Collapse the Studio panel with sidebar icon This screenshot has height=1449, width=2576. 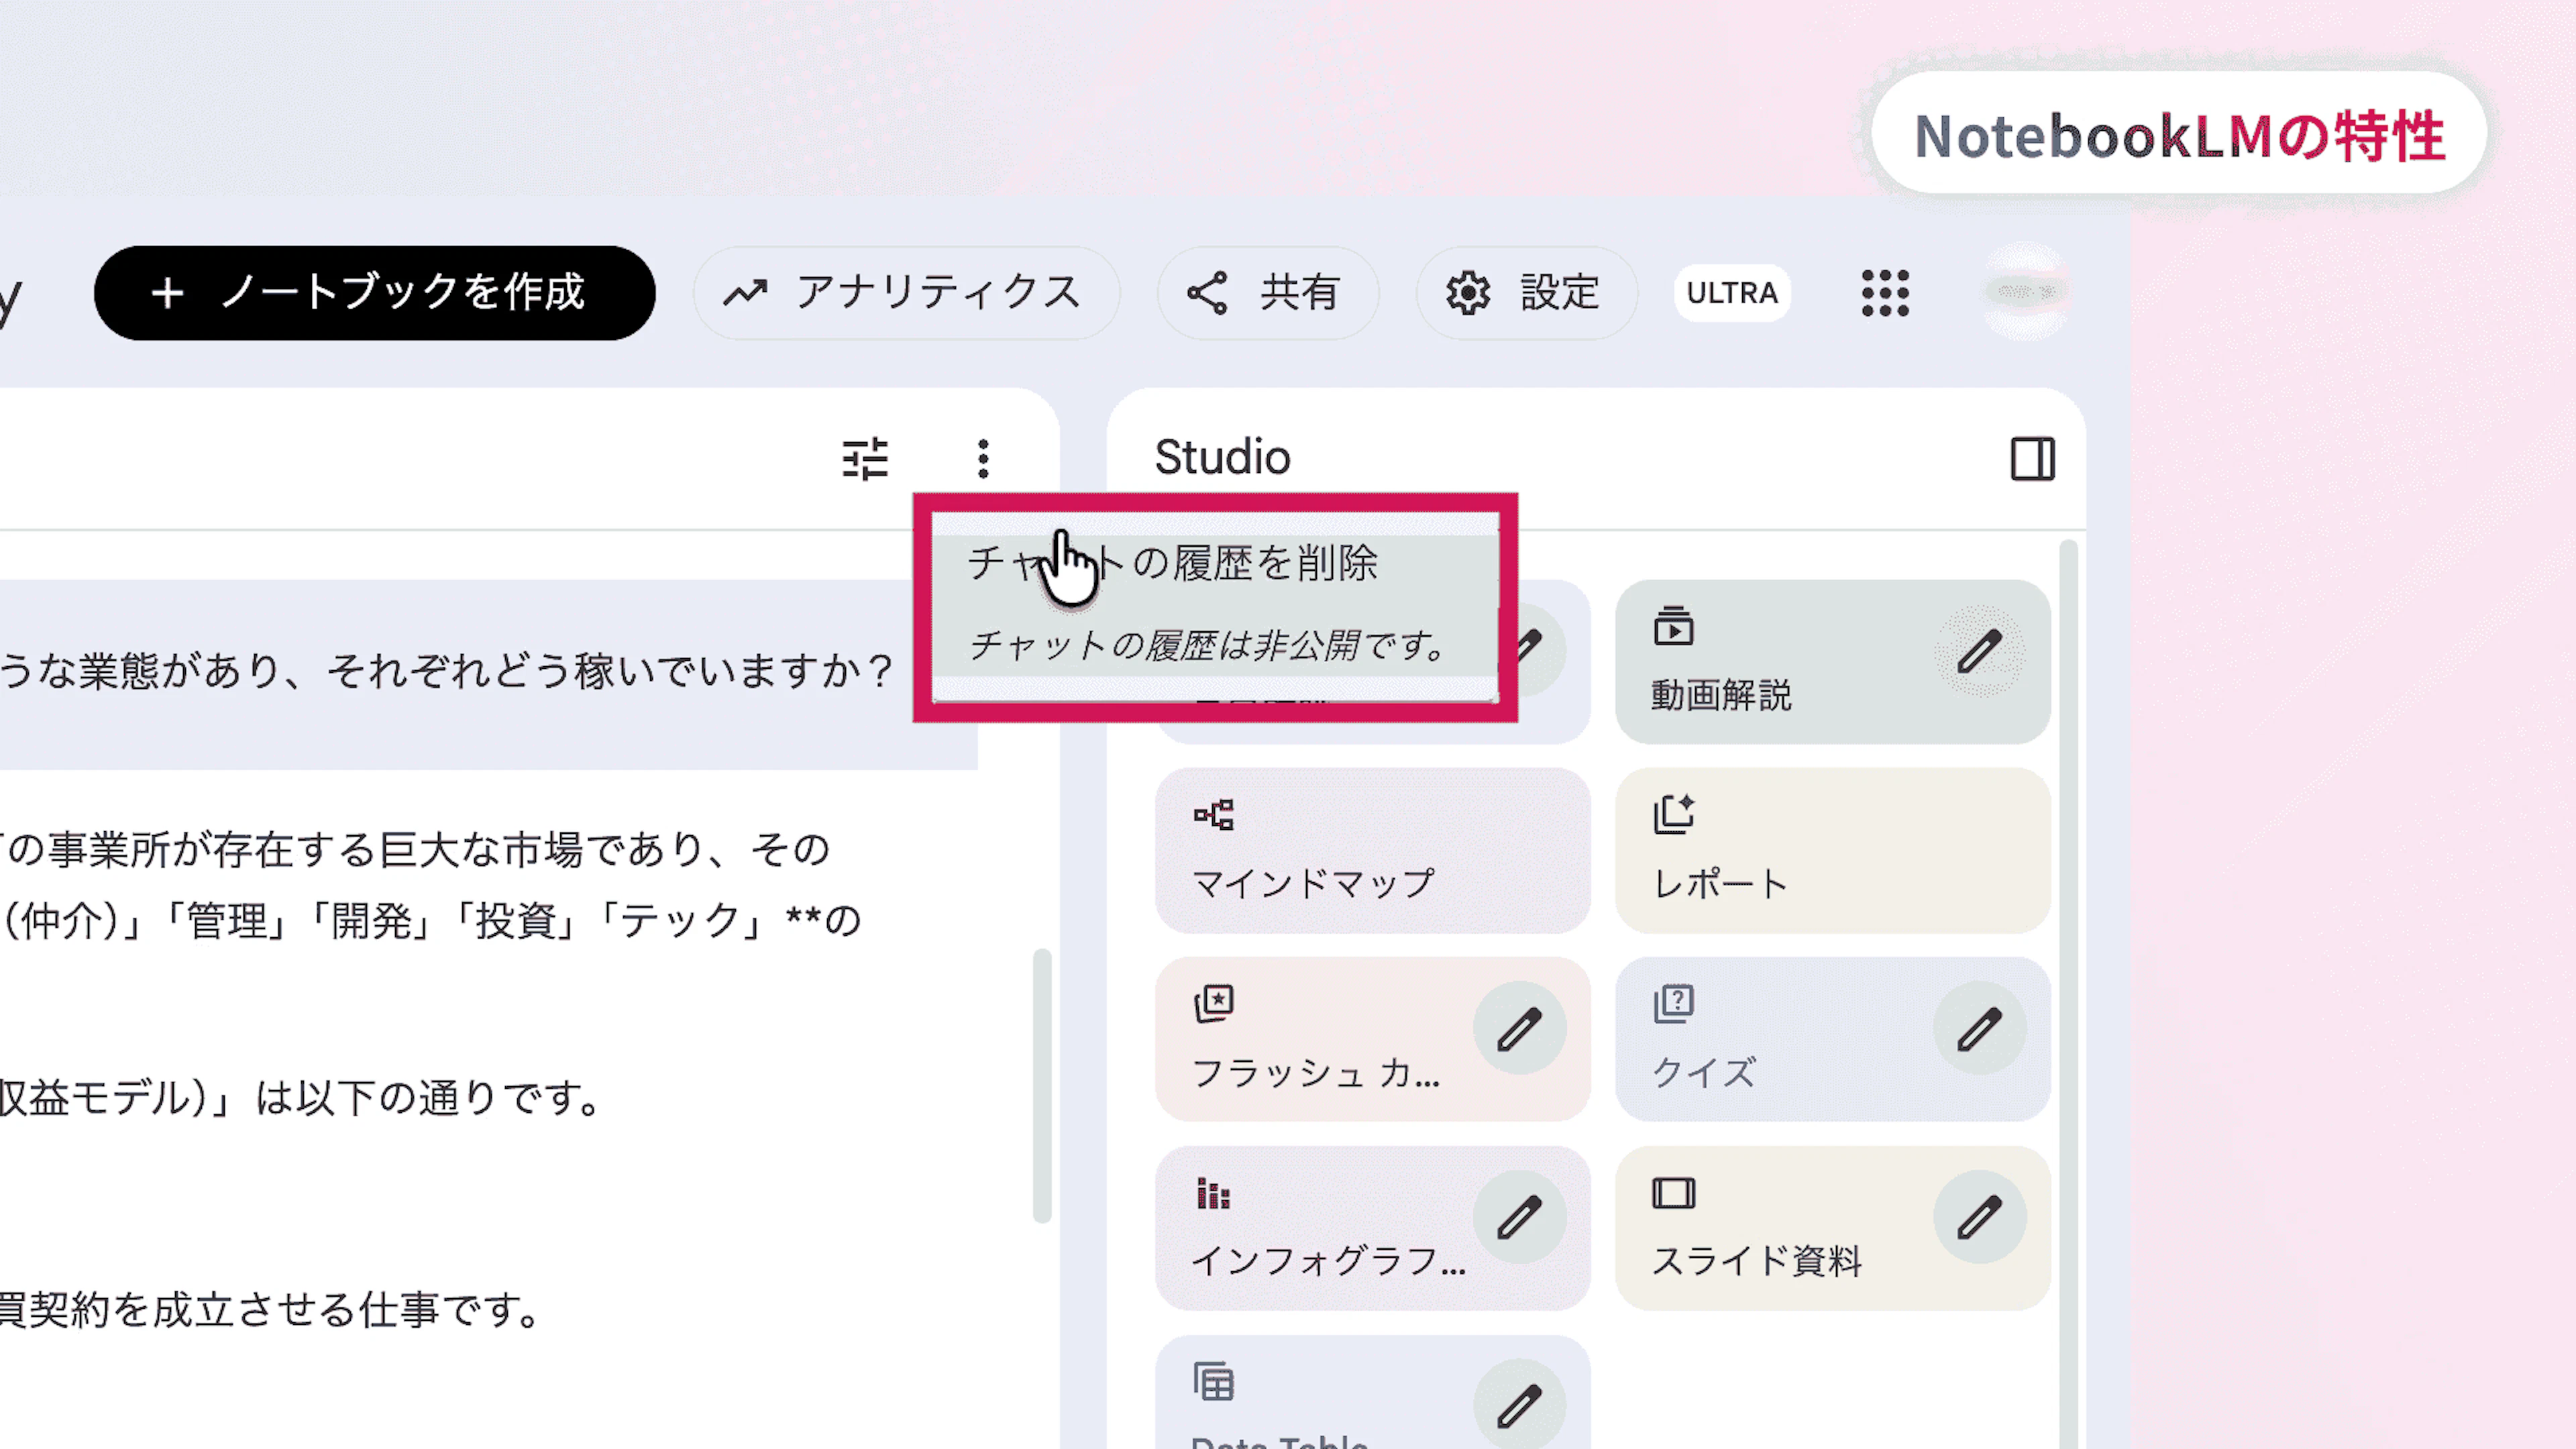2032,459
